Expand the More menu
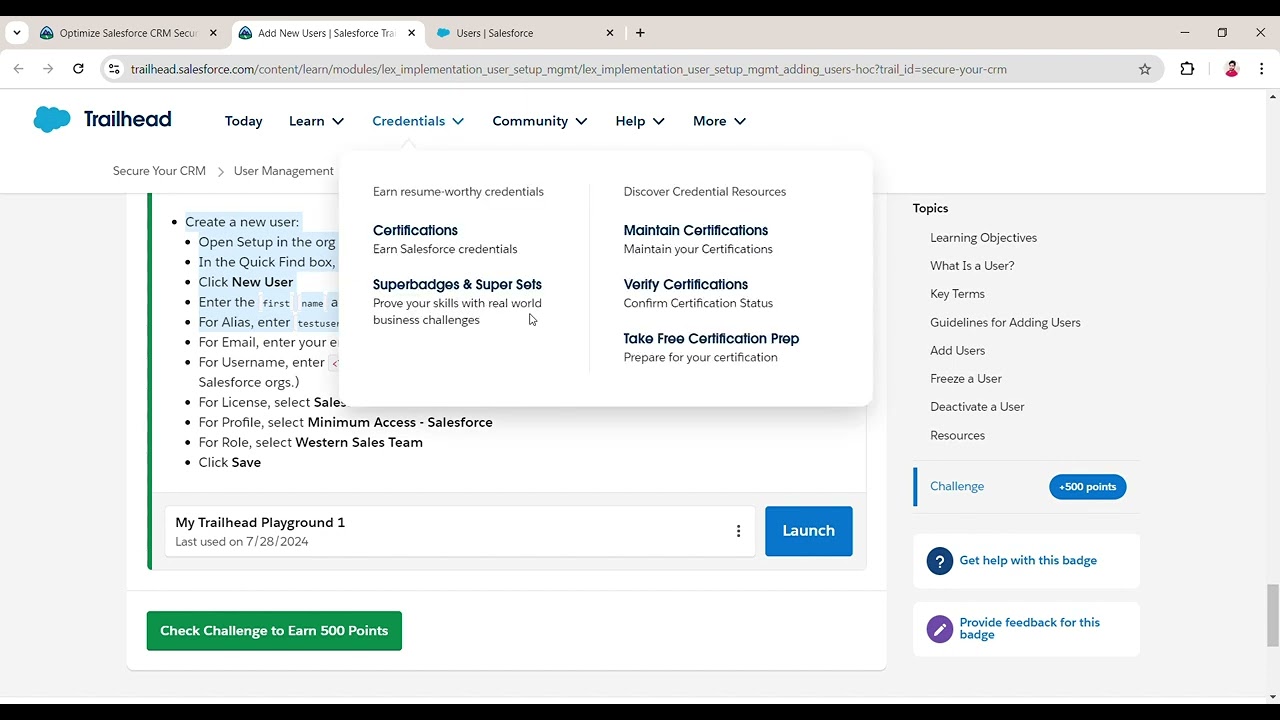Image resolution: width=1280 pixels, height=720 pixels. click(719, 121)
